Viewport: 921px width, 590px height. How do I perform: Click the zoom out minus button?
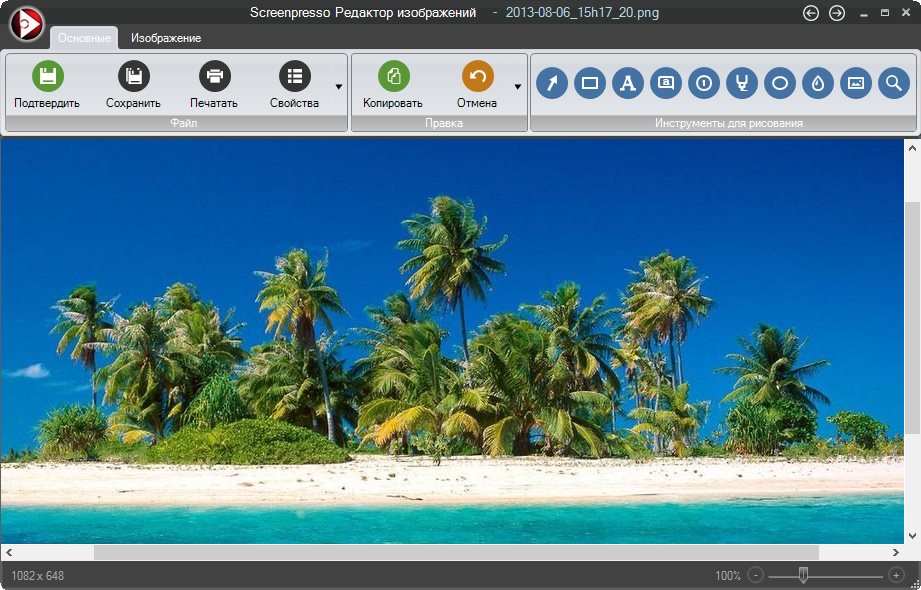(756, 575)
